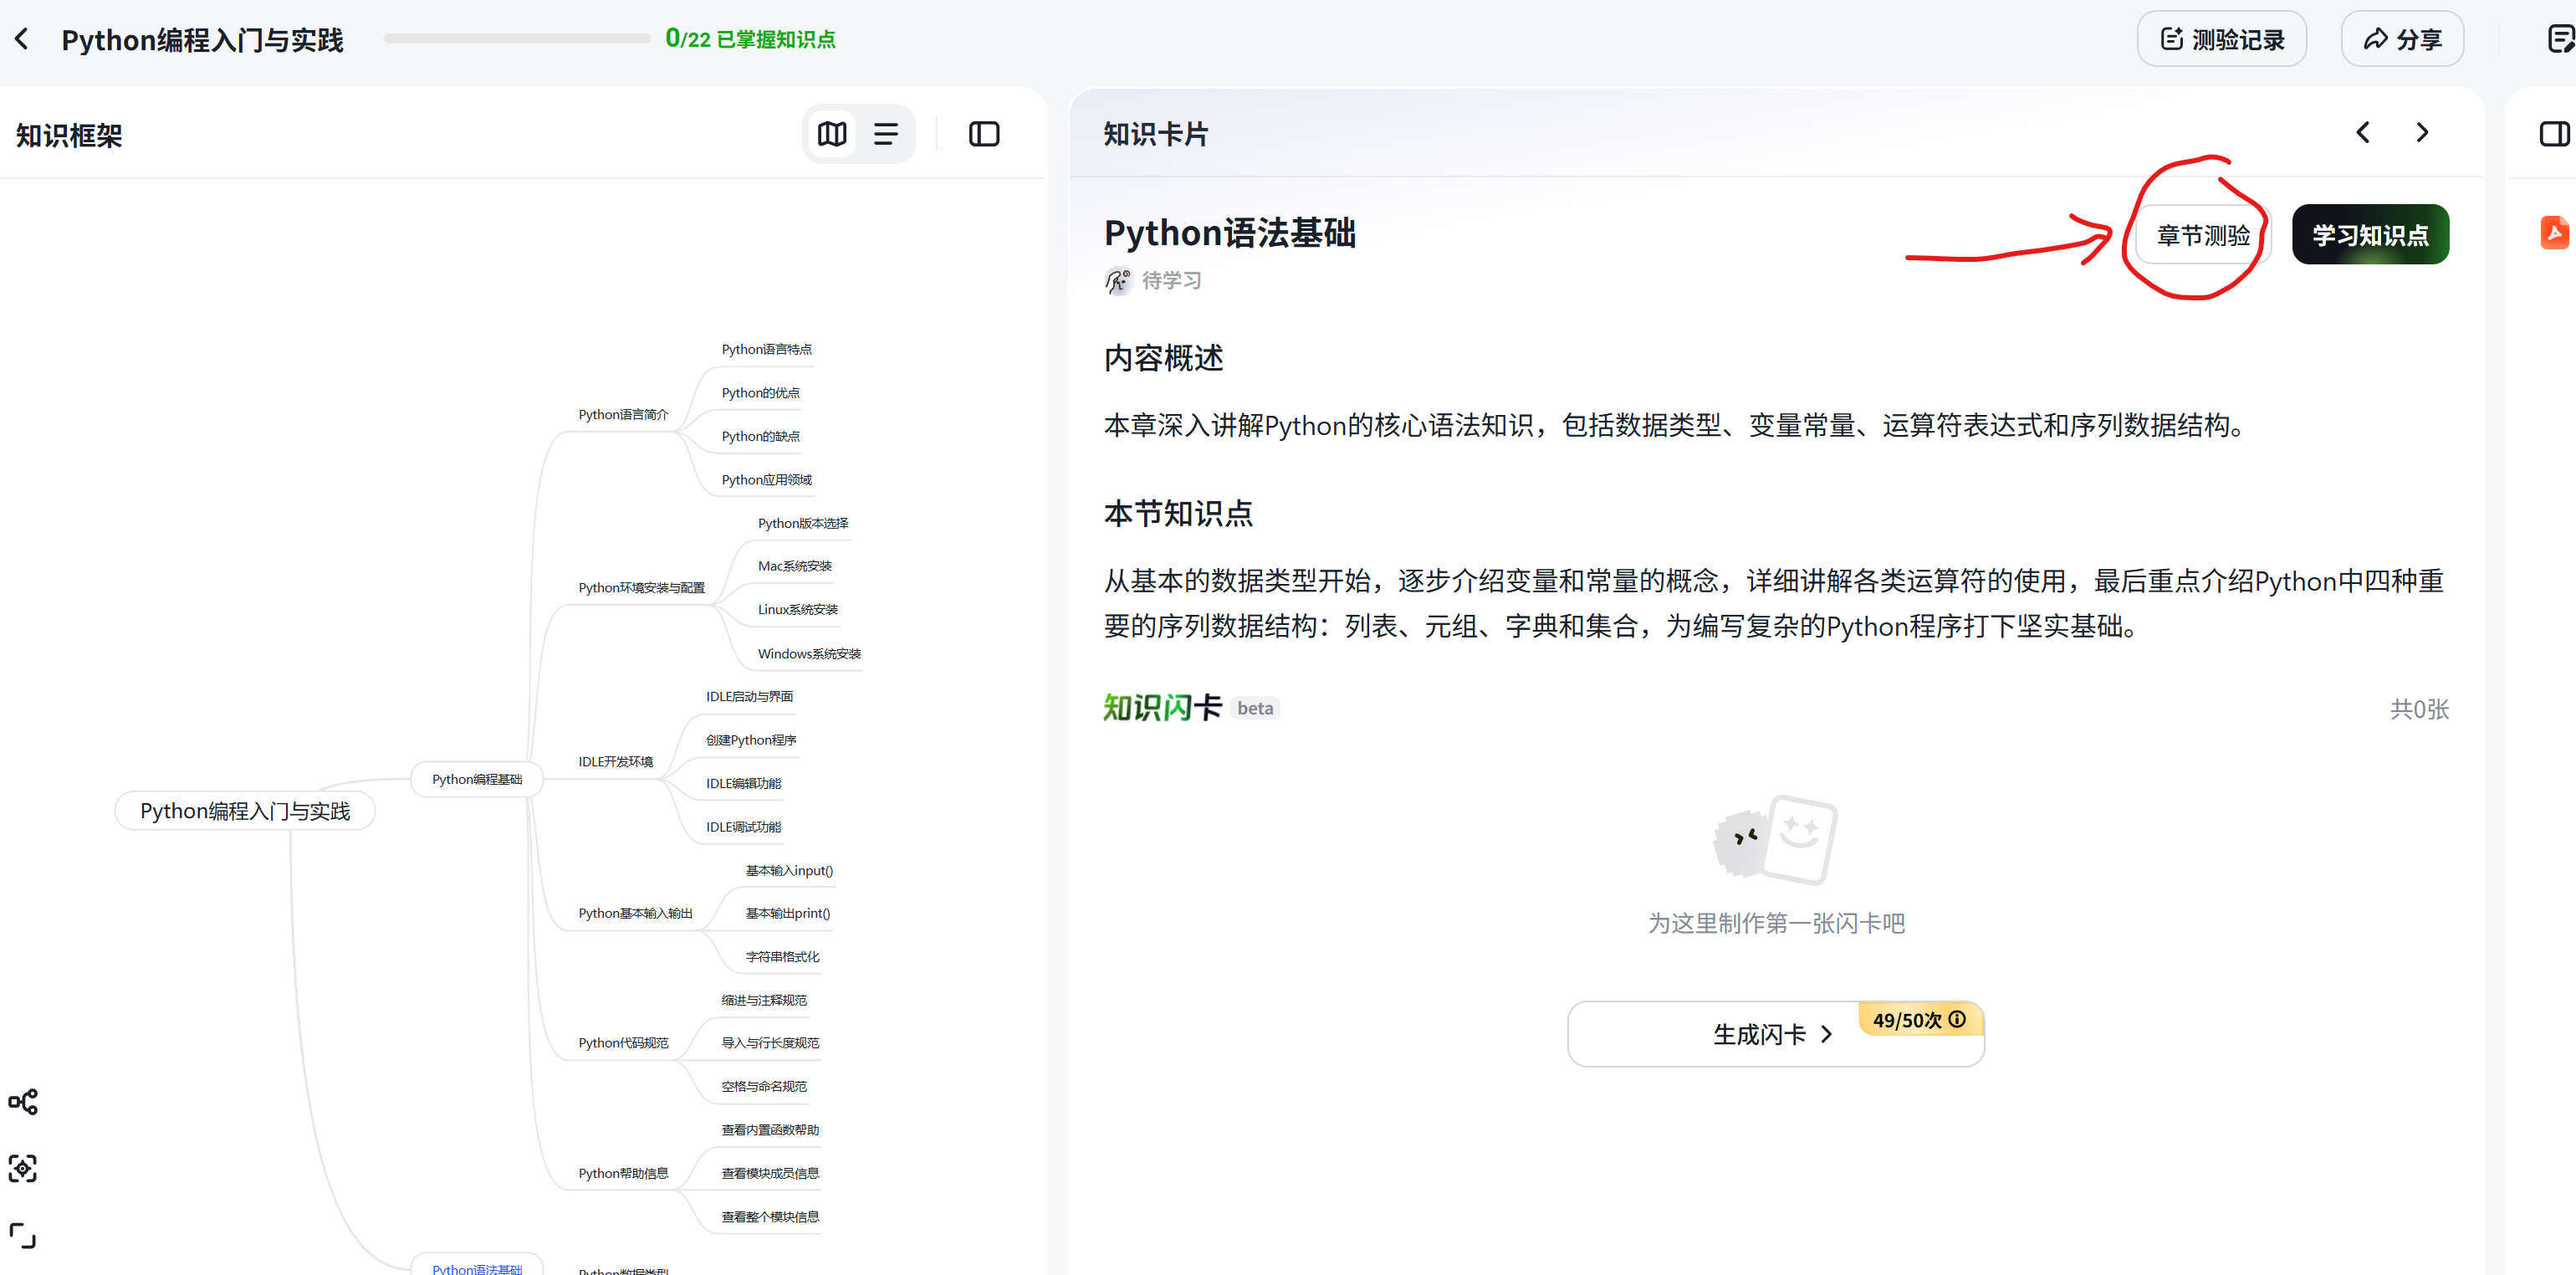
Task: Open the 测验记录 quiz records
Action: (x=2222, y=40)
